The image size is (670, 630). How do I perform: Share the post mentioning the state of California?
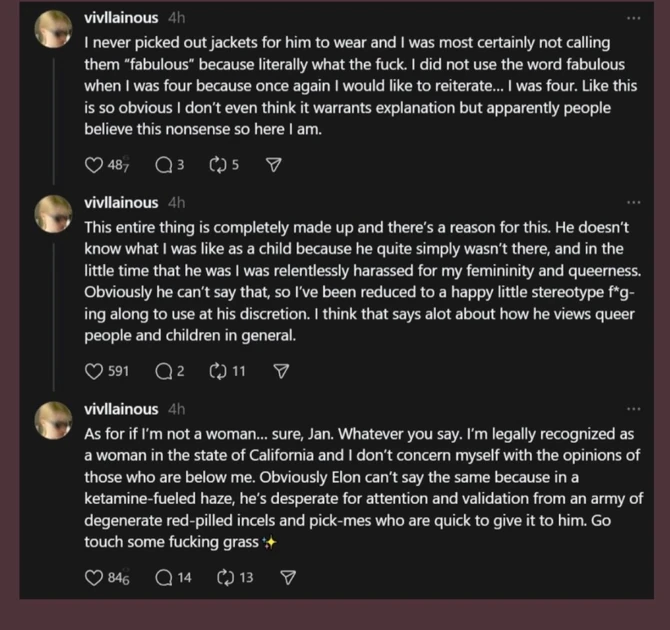pos(288,577)
